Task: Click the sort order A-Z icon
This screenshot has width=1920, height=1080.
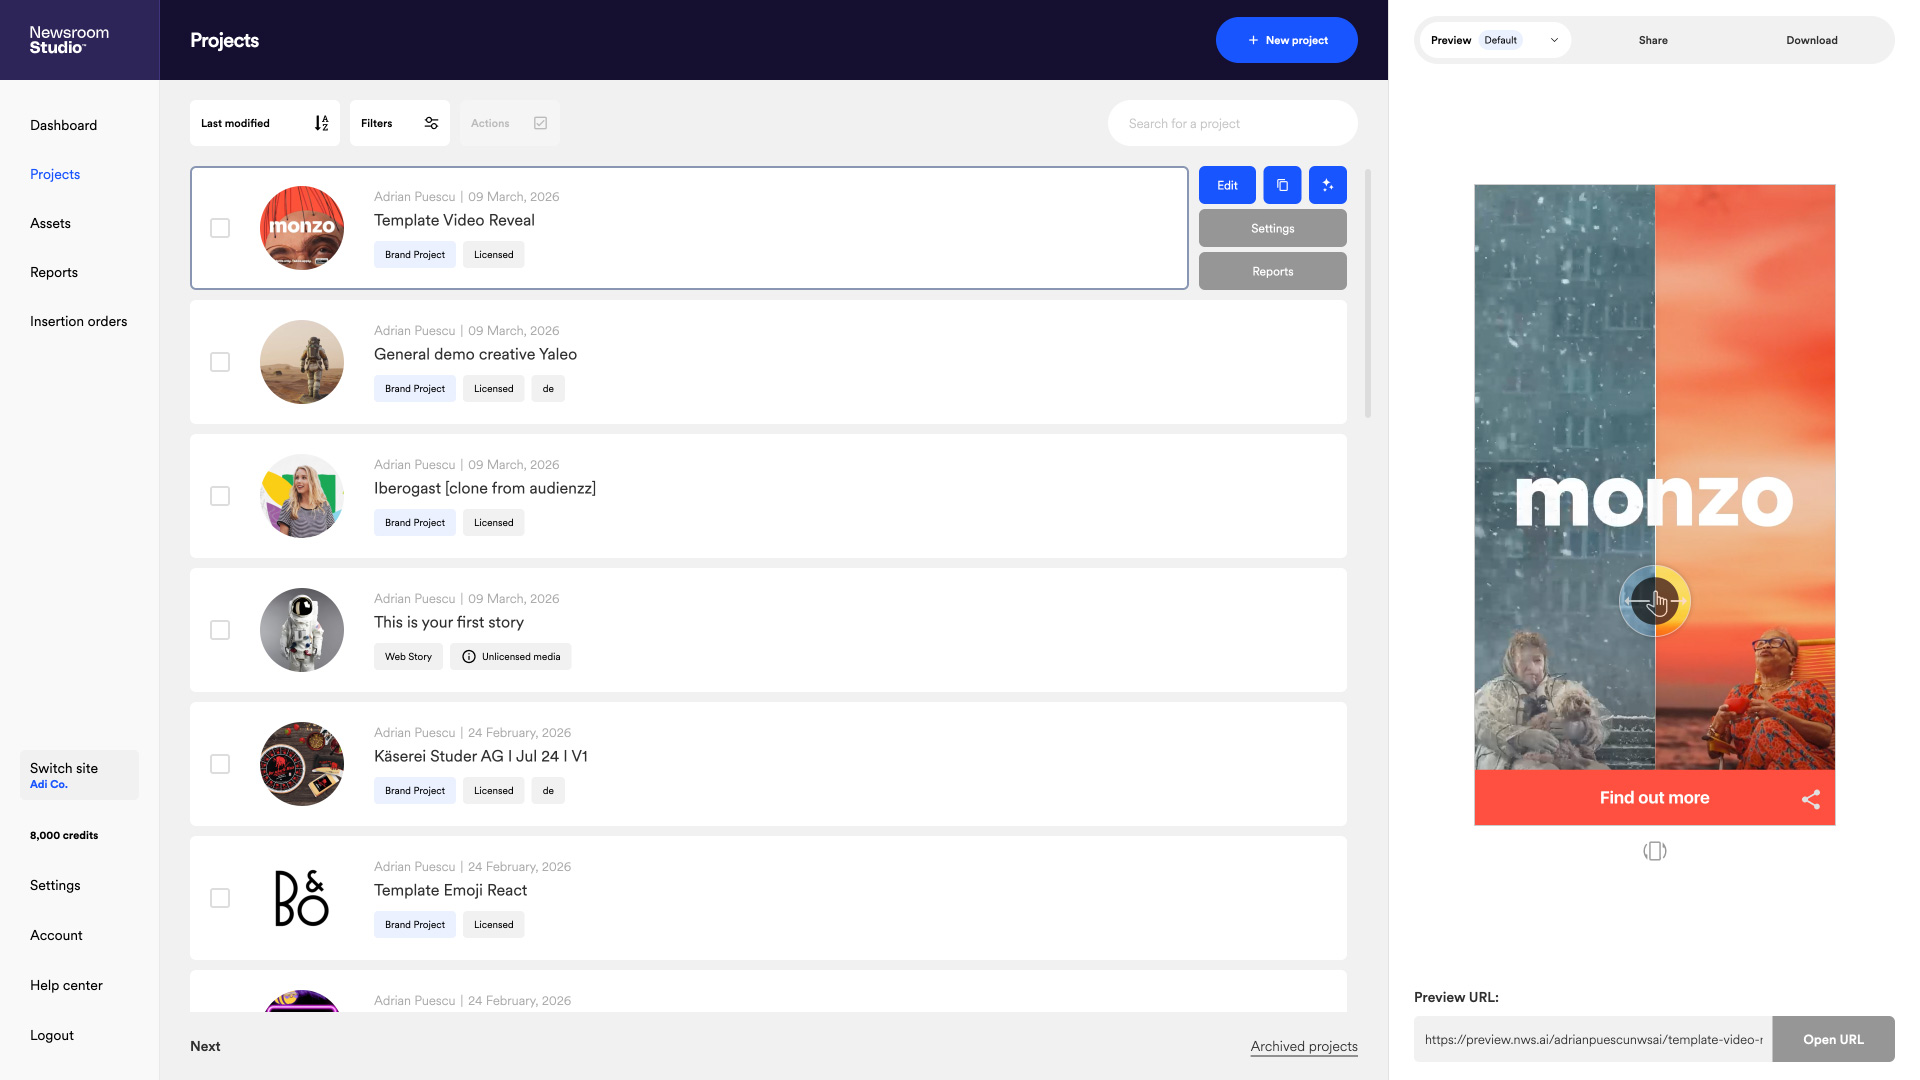Action: (321, 123)
